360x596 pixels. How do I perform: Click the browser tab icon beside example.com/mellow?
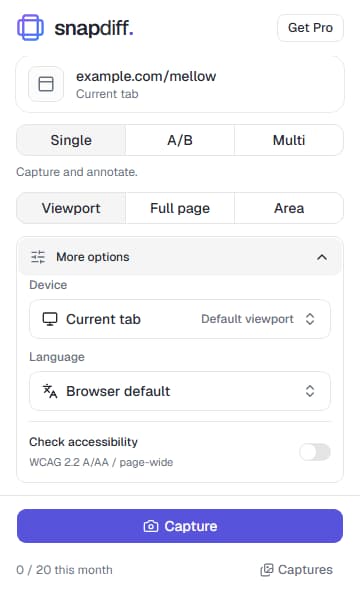46,84
